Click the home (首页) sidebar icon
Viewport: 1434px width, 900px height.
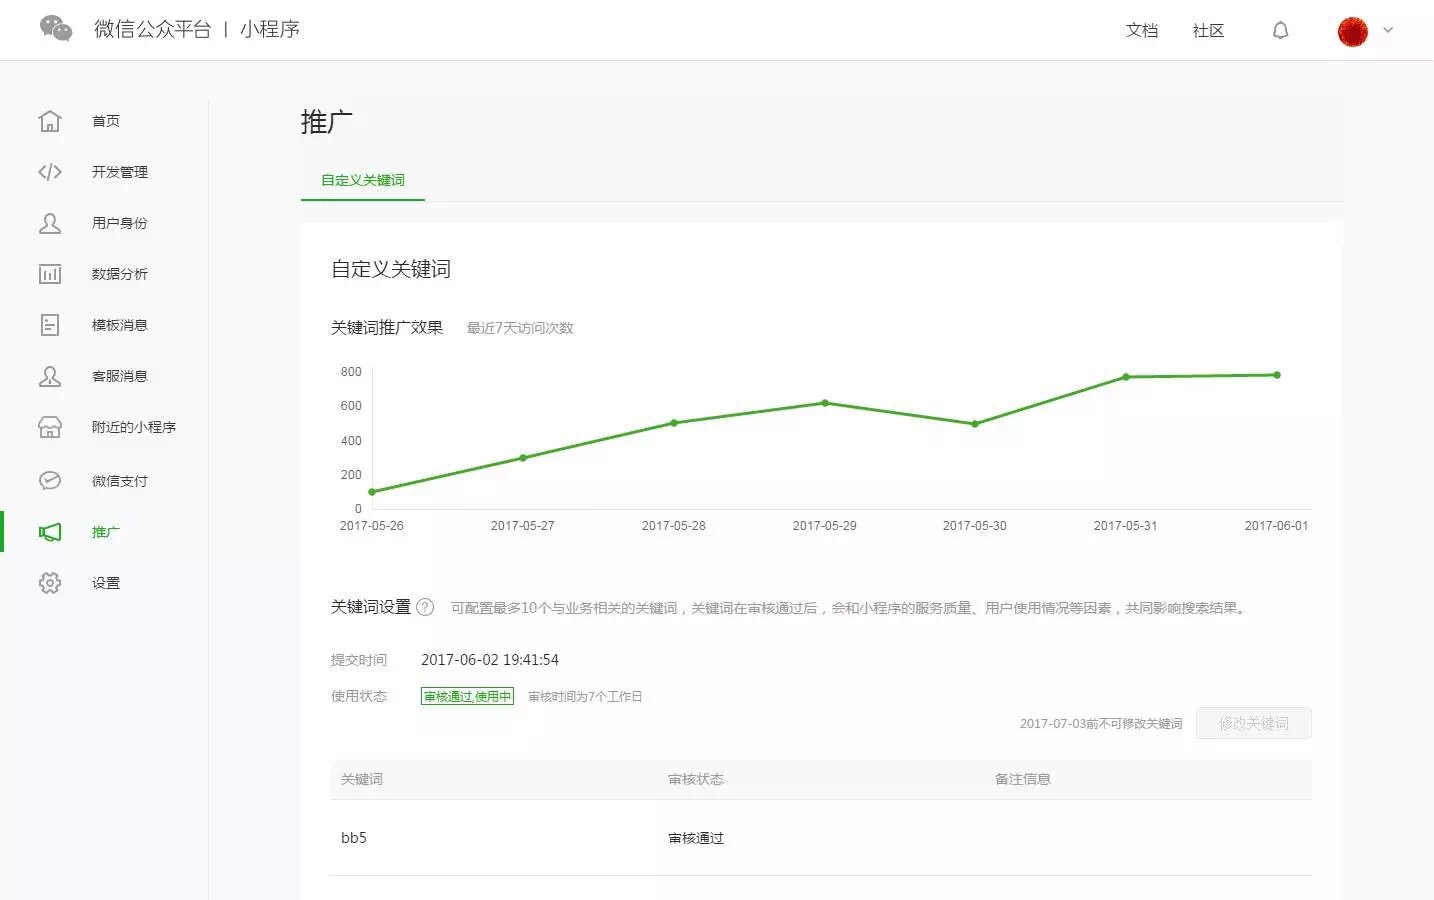point(50,121)
